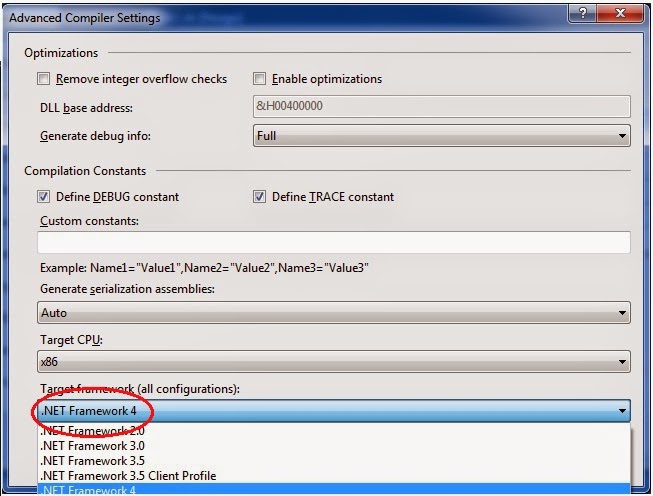
Task: Click the DLL base address field
Action: pyautogui.click(x=441, y=106)
